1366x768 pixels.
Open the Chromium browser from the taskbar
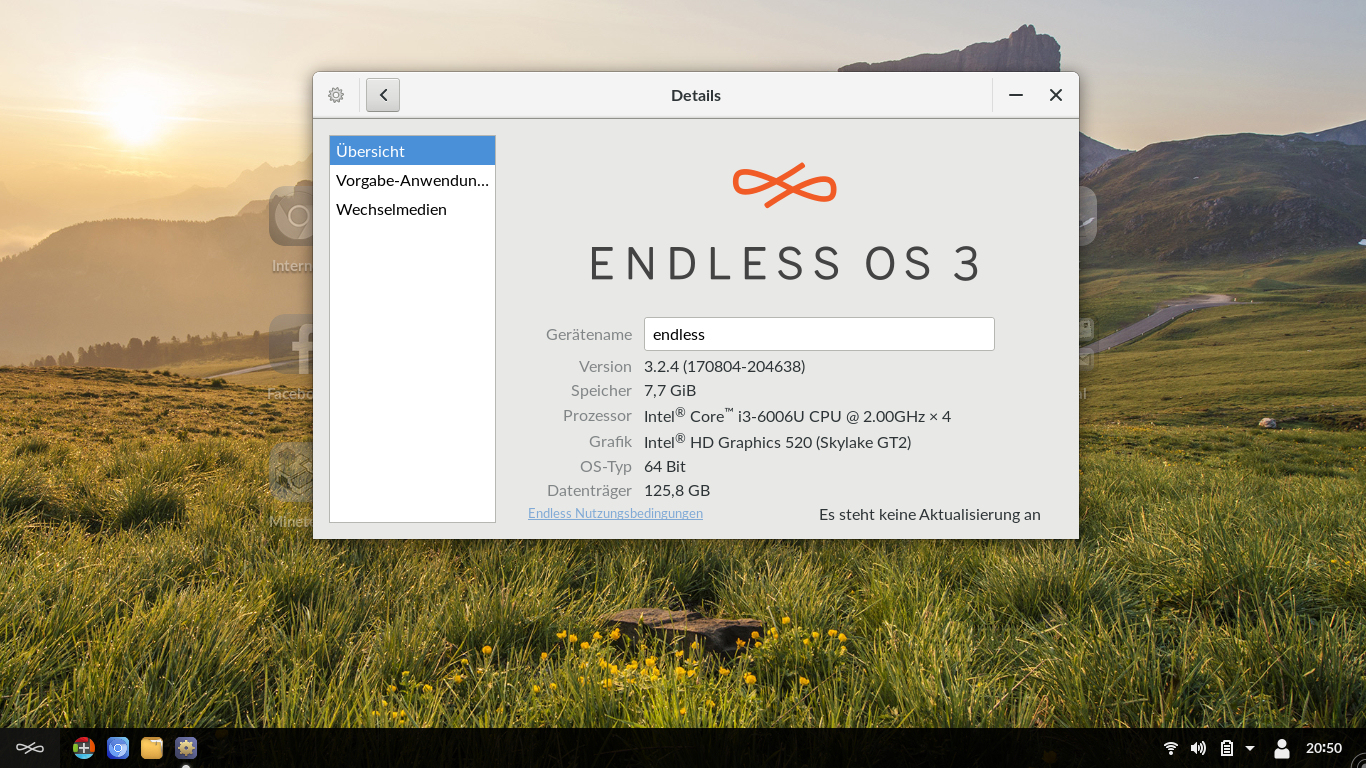point(118,748)
